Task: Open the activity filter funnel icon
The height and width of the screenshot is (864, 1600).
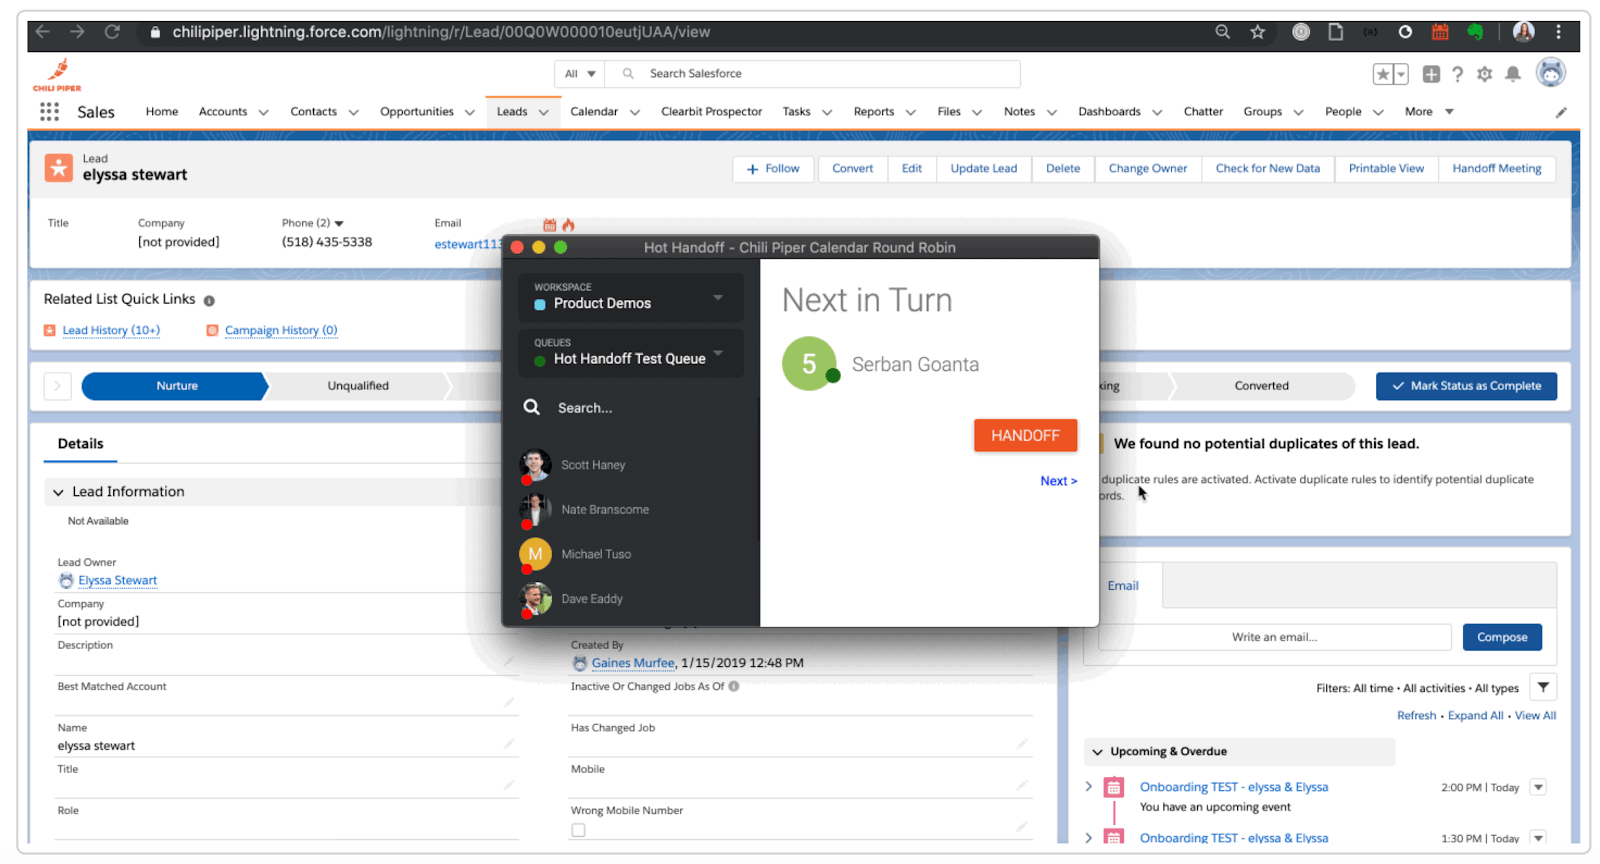Action: click(x=1544, y=687)
